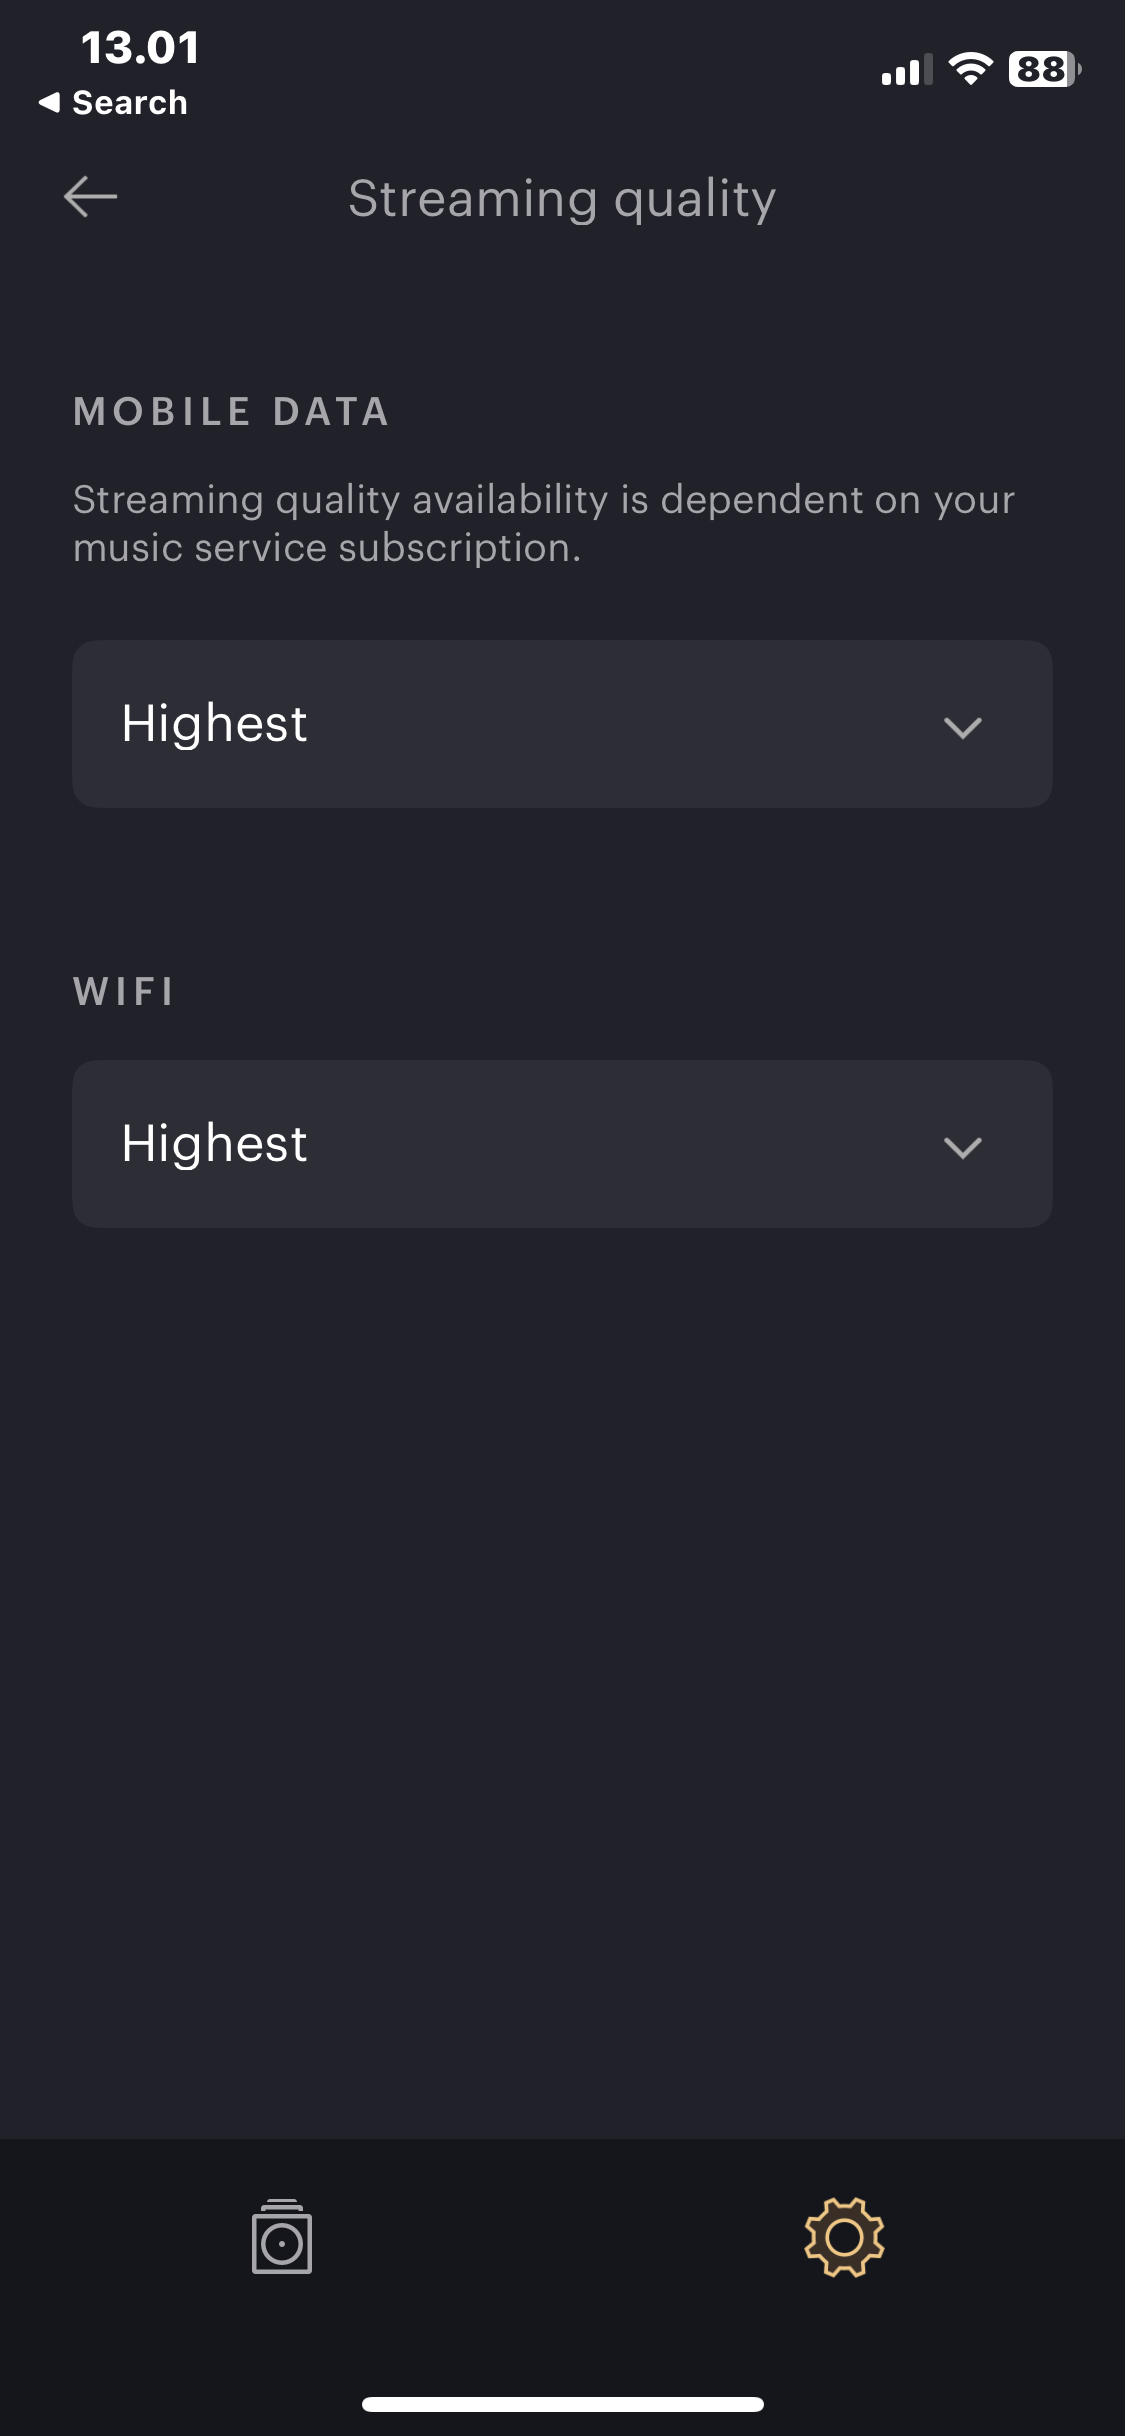The height and width of the screenshot is (2436, 1125).
Task: Tap the MOBILE DATA section heading
Action: [x=231, y=411]
